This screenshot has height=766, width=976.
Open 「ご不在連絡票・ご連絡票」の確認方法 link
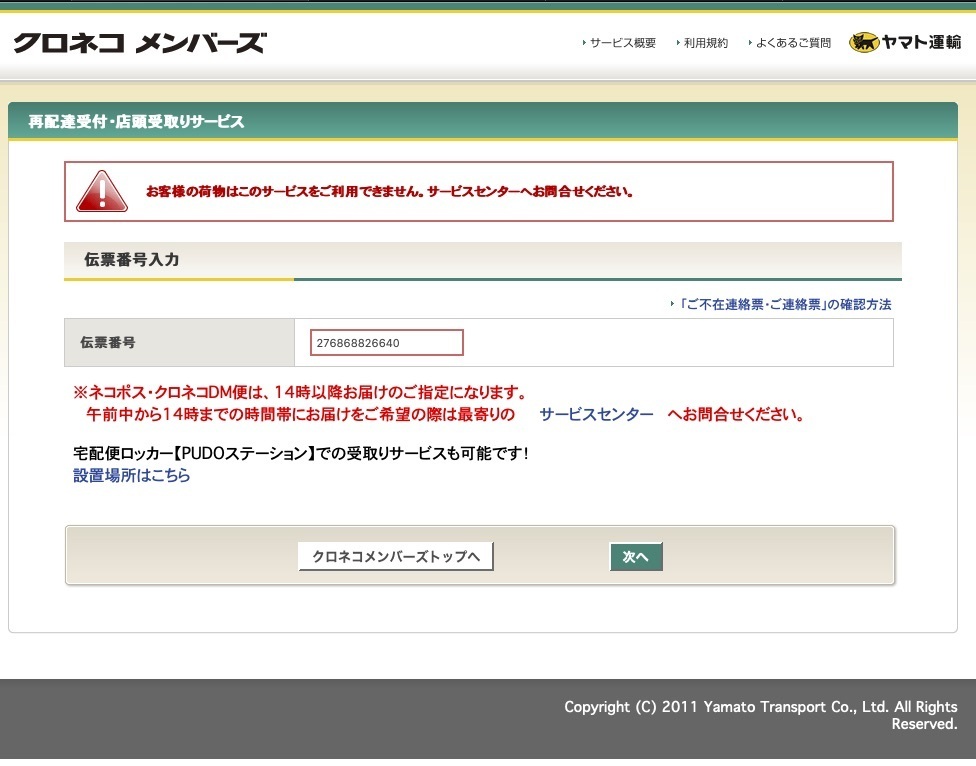[x=785, y=304]
